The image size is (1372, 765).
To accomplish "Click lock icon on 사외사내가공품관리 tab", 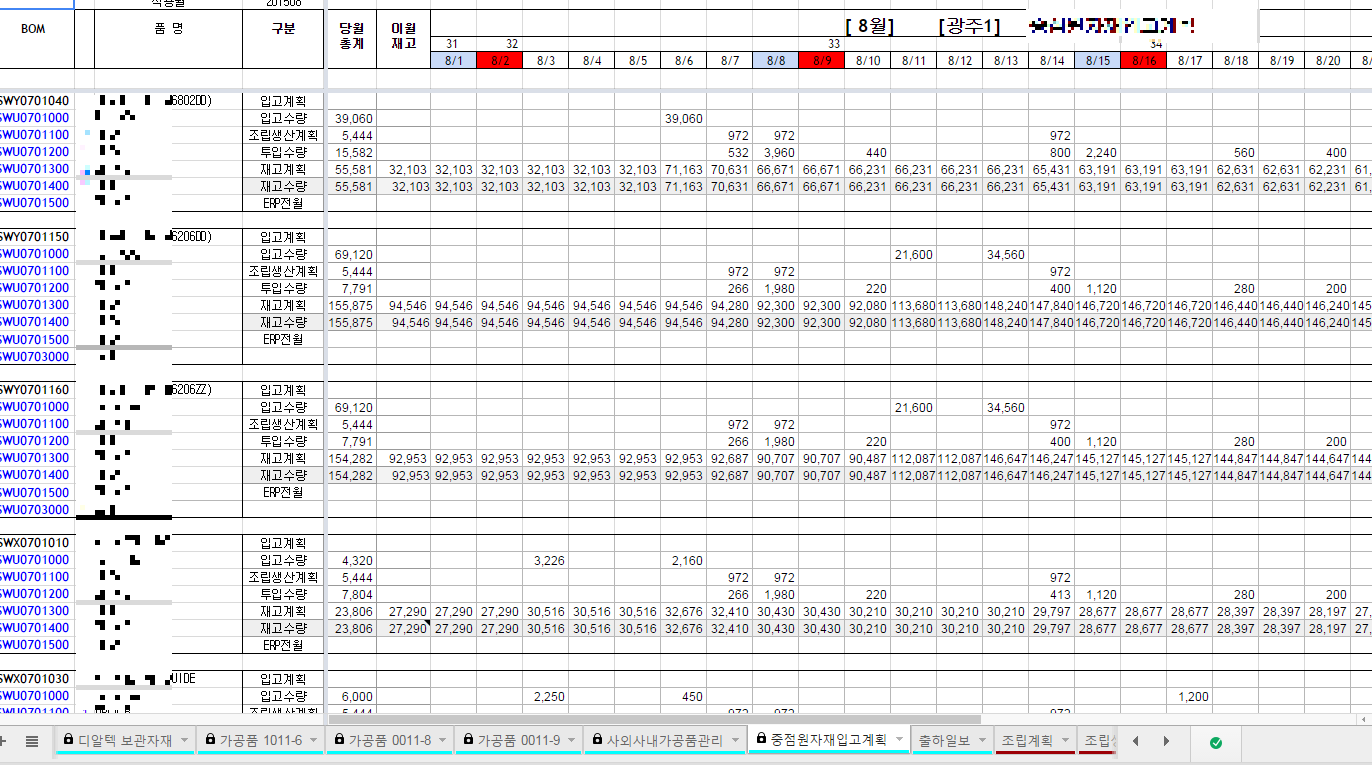I will tap(598, 740).
